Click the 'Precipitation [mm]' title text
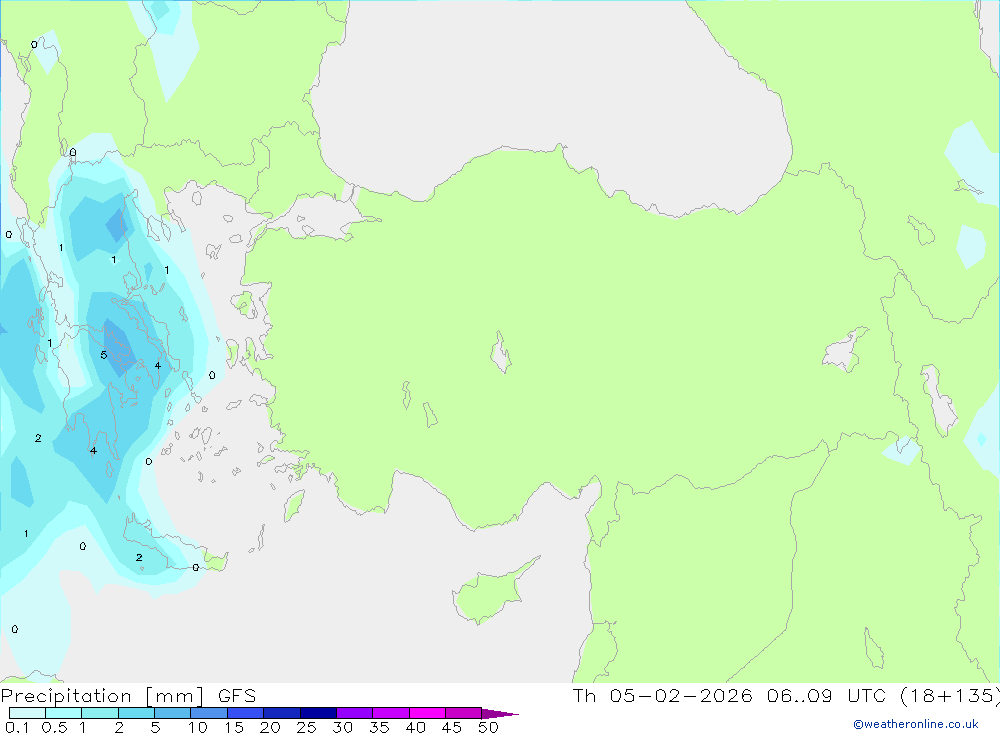 [102, 696]
